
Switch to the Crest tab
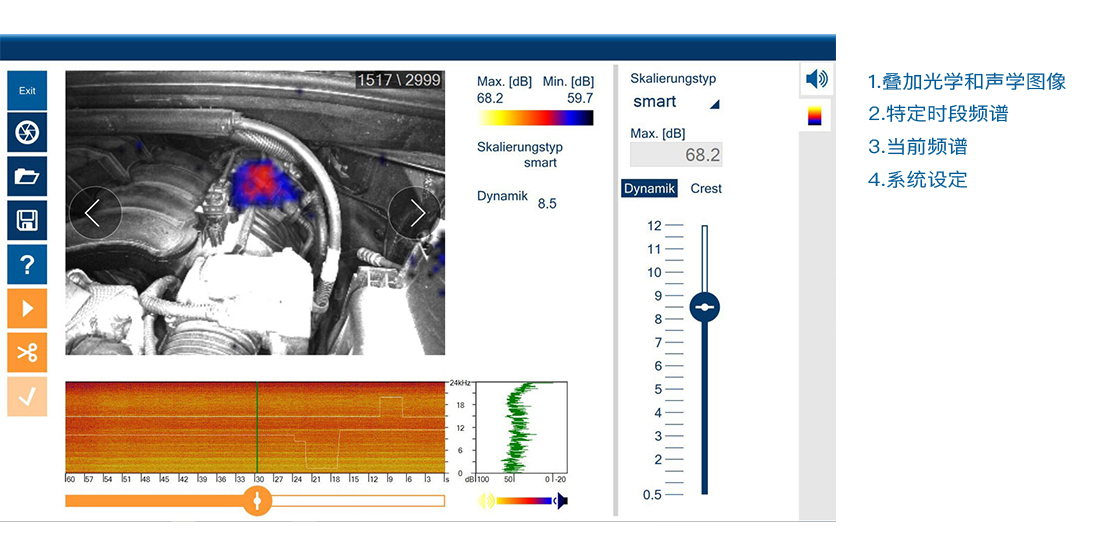coord(706,188)
